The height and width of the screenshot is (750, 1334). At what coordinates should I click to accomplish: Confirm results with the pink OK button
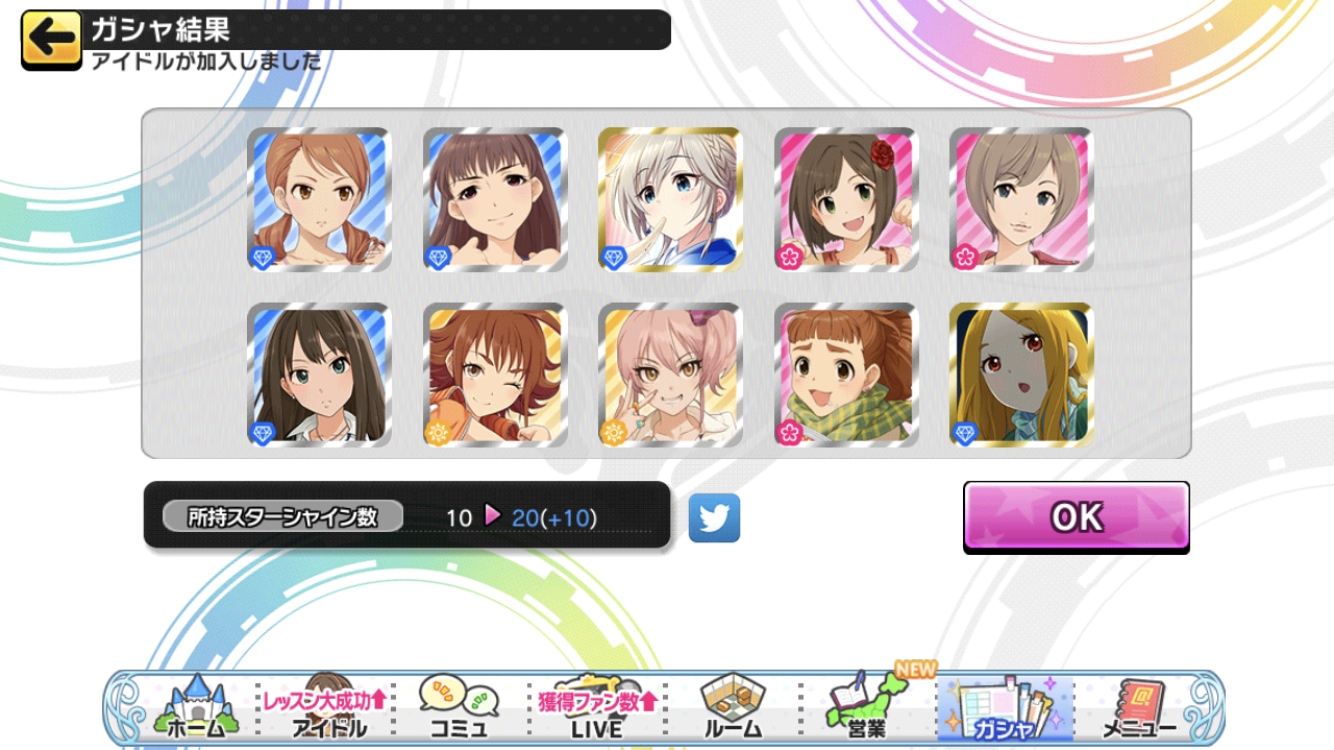[x=1076, y=517]
